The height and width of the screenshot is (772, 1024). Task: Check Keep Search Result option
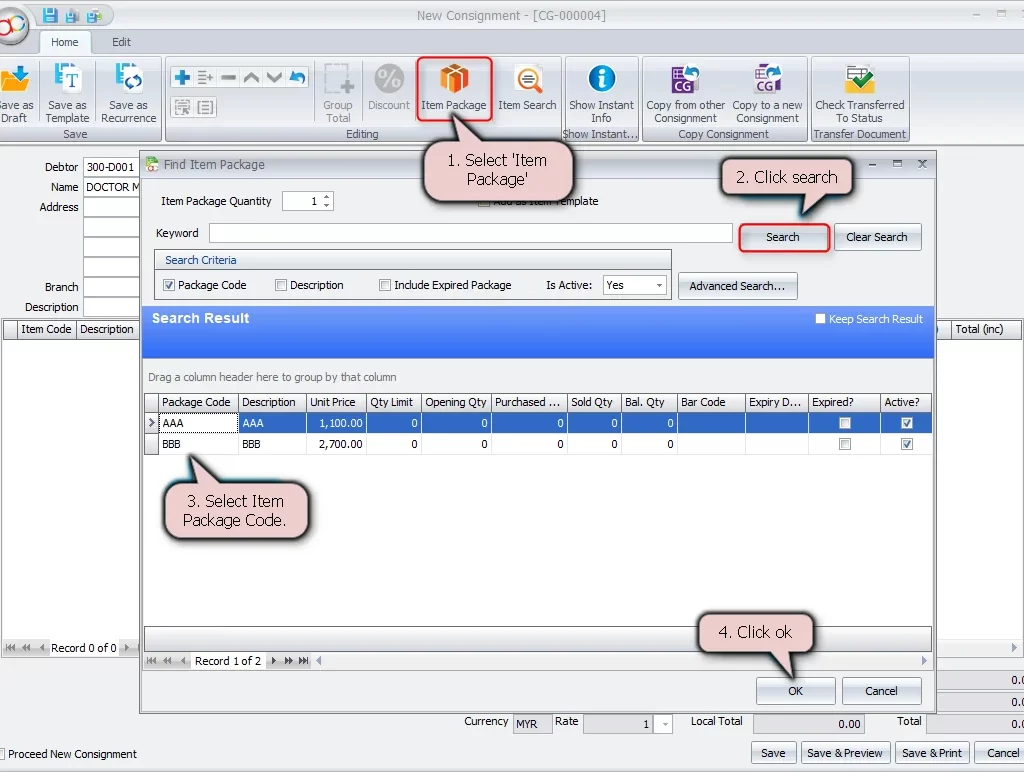pyautogui.click(x=820, y=319)
